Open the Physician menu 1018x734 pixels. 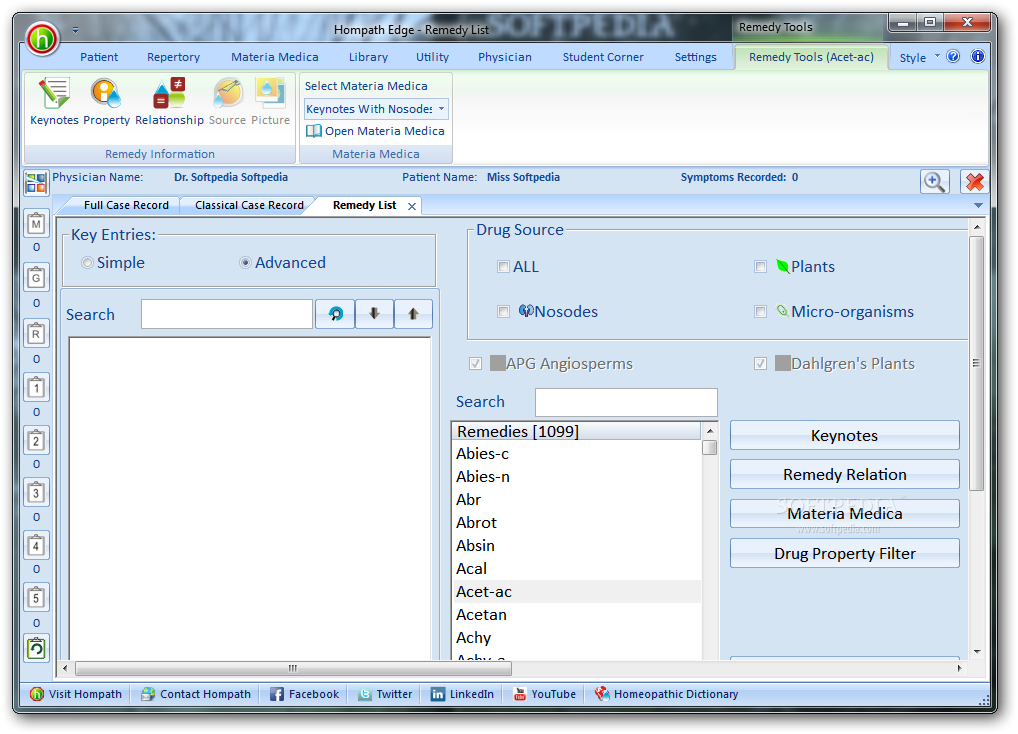(x=504, y=57)
